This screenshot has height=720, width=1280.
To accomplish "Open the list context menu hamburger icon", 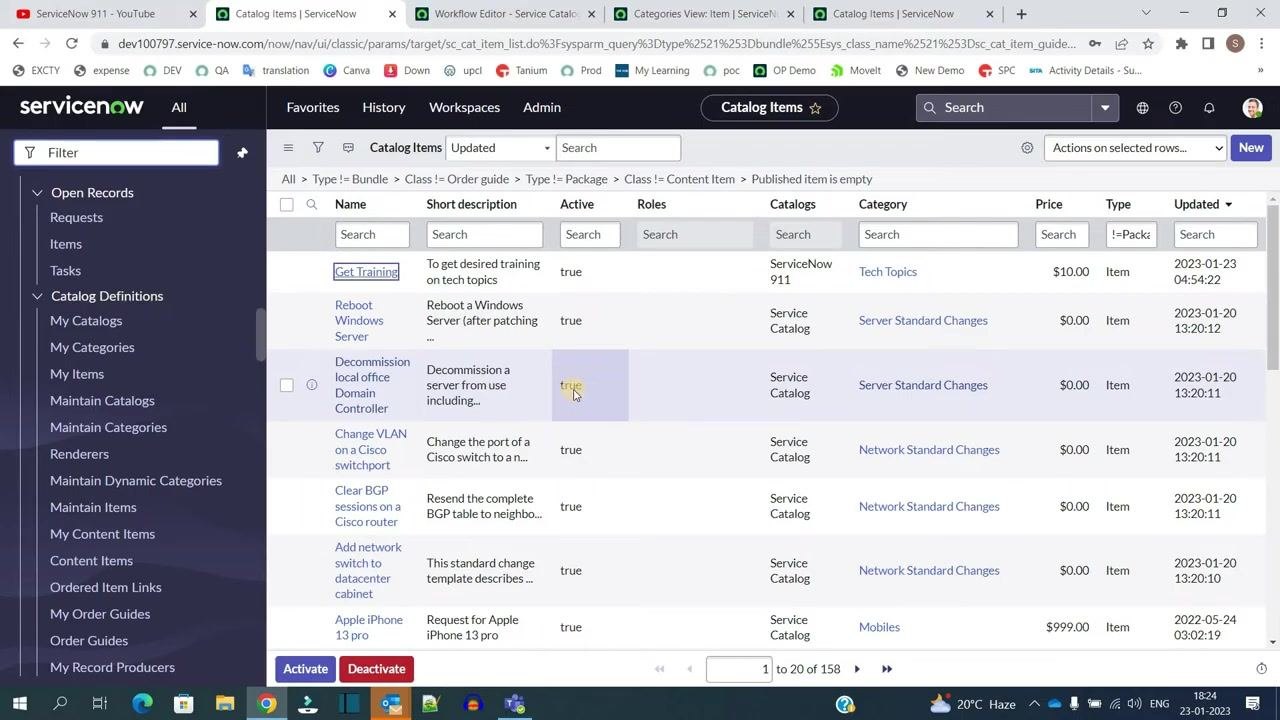I will tap(288, 148).
